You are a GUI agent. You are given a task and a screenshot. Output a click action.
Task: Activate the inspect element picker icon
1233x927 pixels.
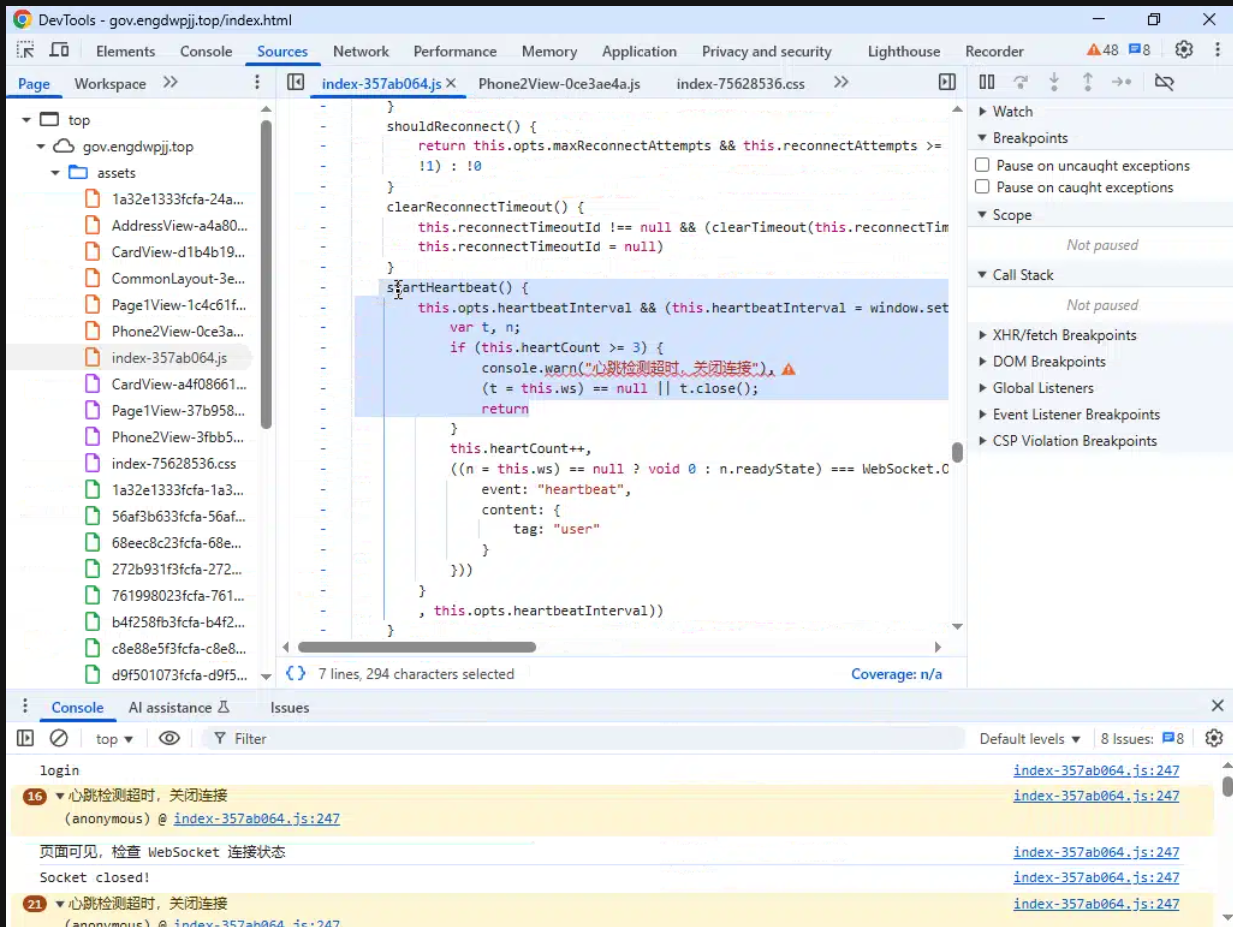26,50
